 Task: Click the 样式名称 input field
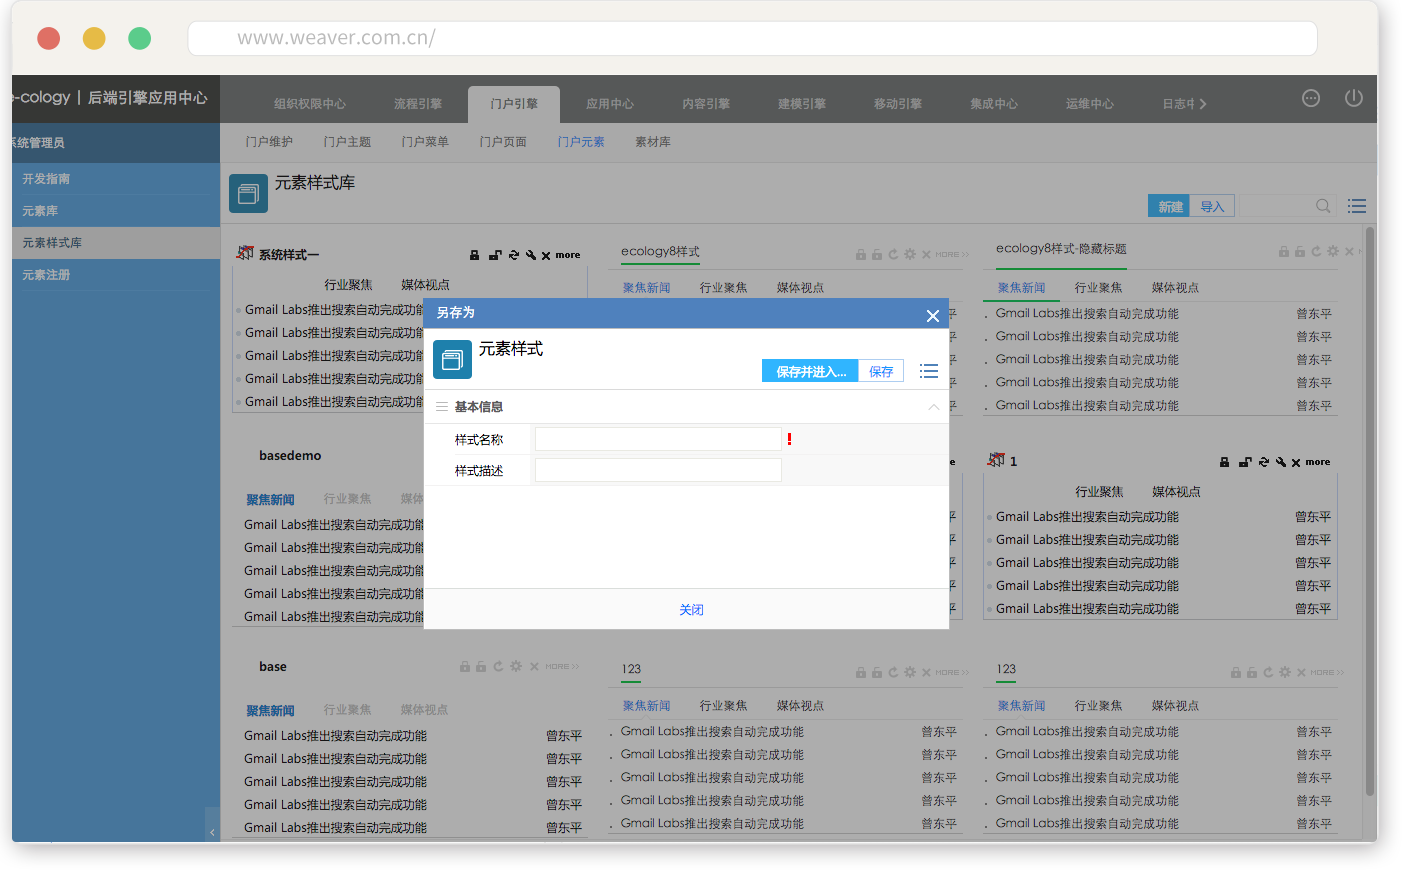coord(657,439)
